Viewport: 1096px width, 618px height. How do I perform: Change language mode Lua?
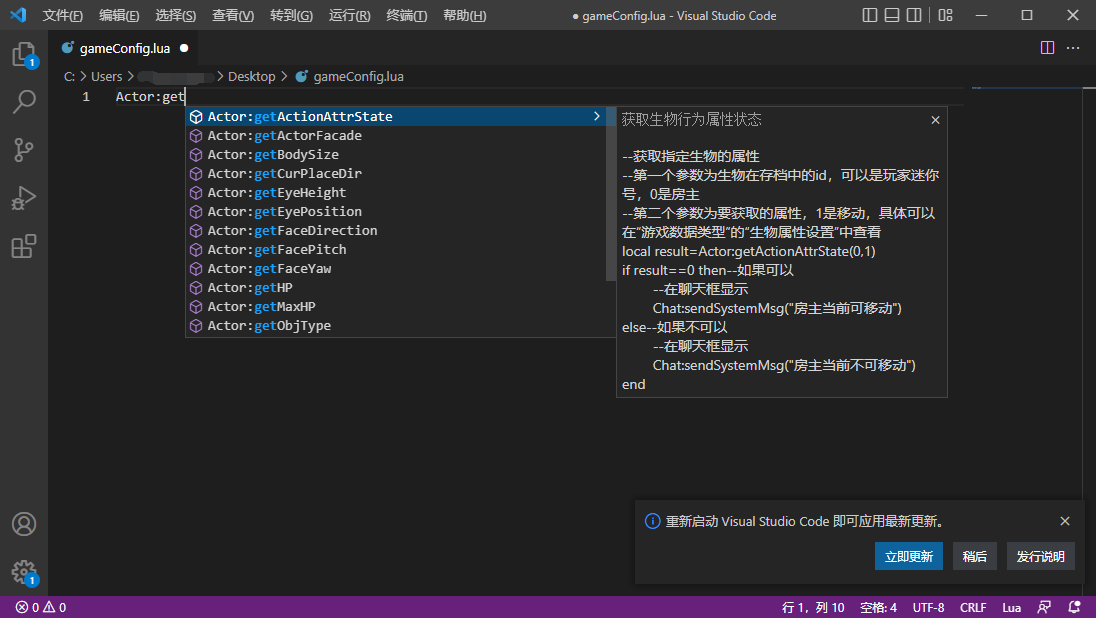pyautogui.click(x=1011, y=608)
